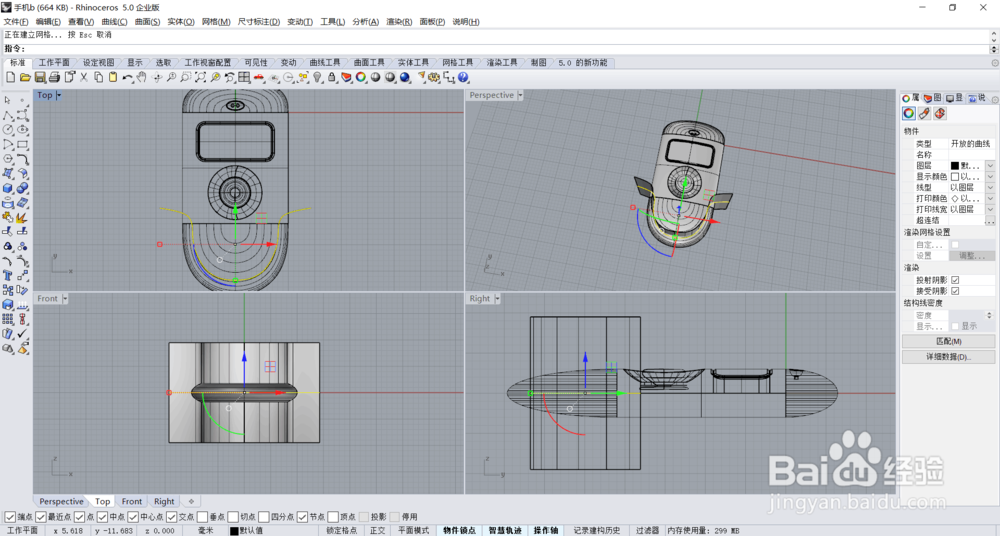This screenshot has height=536, width=1000.
Task: Toggle the 端点 osnap checkbox
Action: (x=10, y=517)
